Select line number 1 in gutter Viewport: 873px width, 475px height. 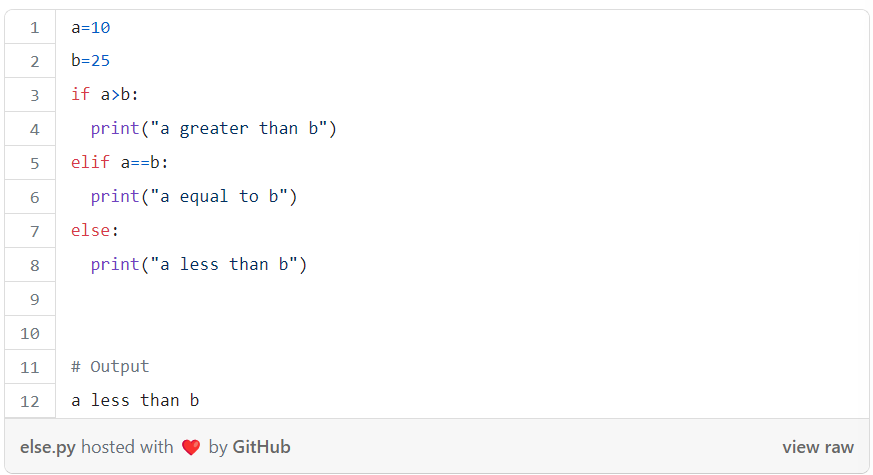pos(35,27)
